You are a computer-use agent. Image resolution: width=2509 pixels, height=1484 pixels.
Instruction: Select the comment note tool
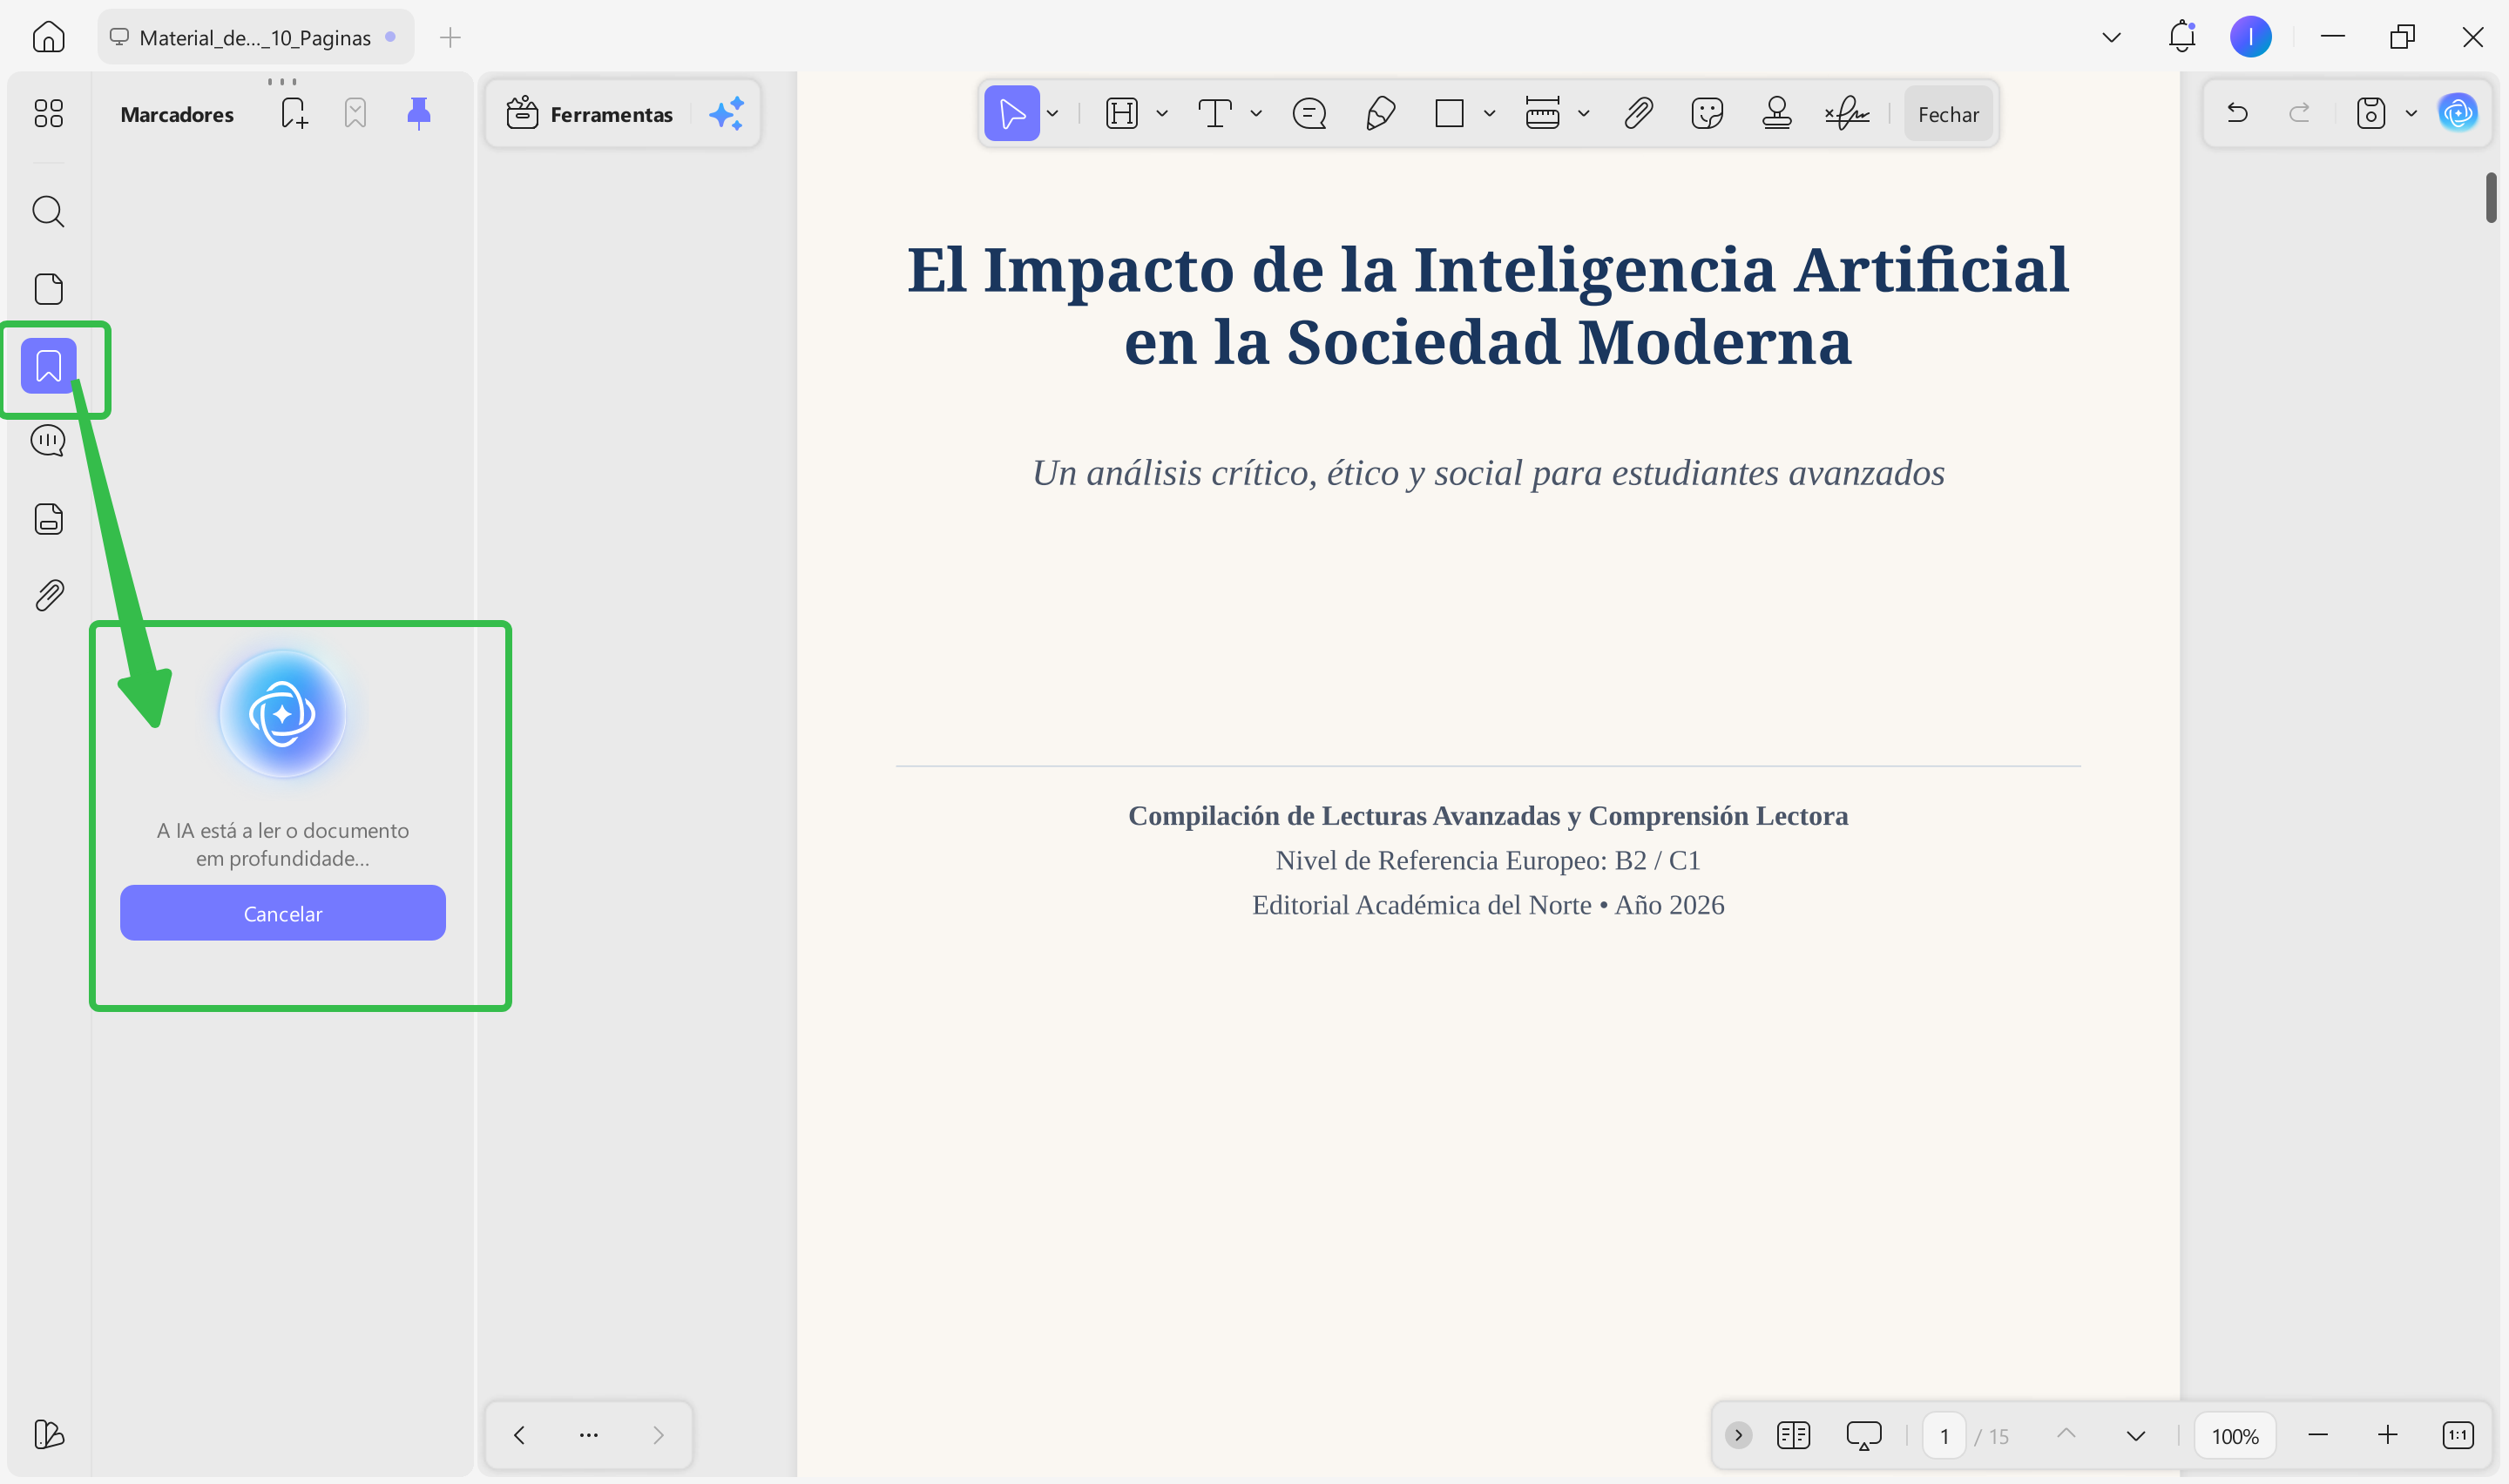tap(1309, 113)
